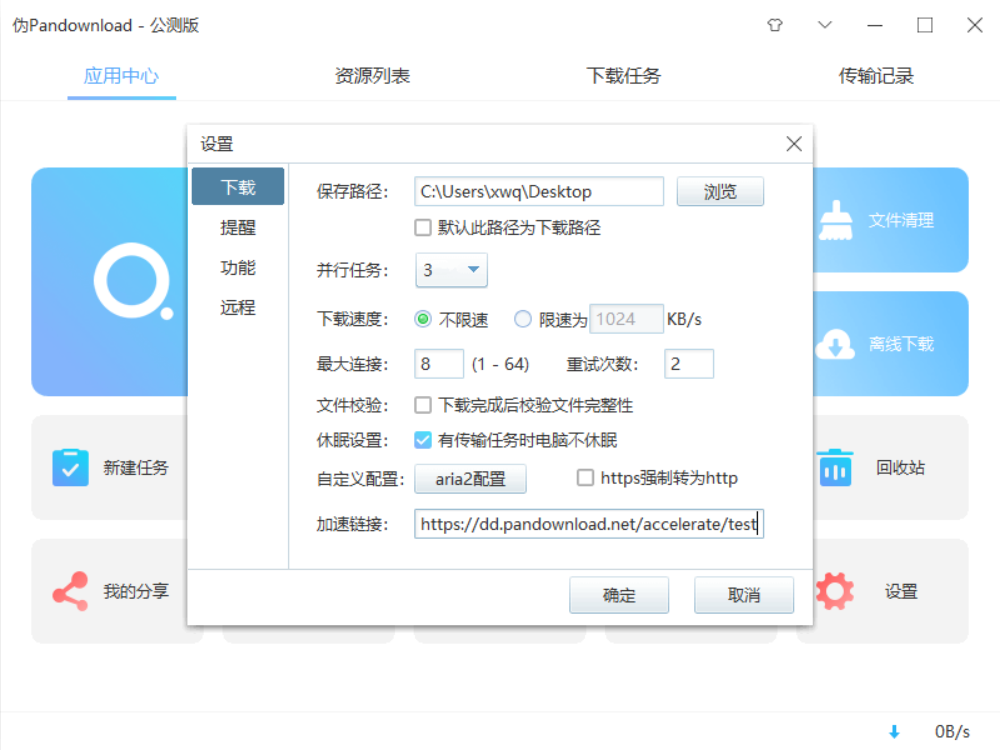The image size is (1000, 750).
Task: Click the file cleanup broom icon
Action: (835, 221)
